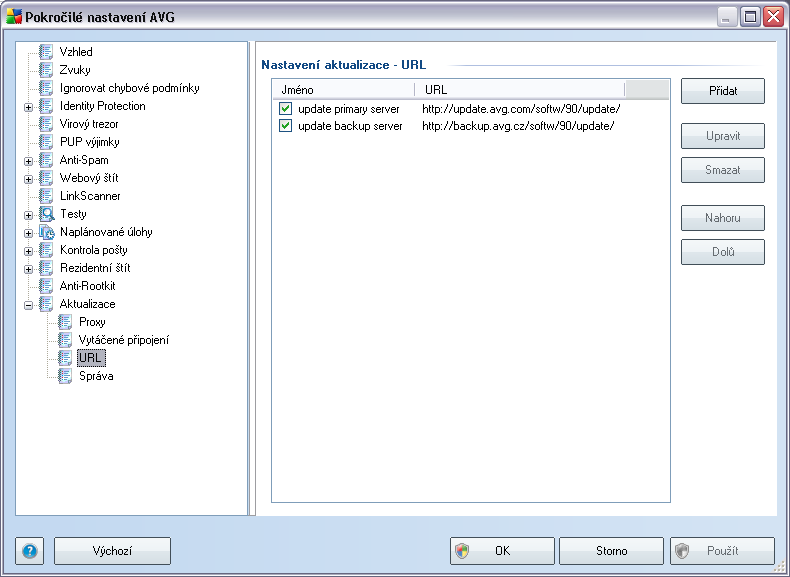Image resolution: width=790 pixels, height=577 pixels.
Task: Select the backup.avg.cz URL row text
Action: point(518,126)
